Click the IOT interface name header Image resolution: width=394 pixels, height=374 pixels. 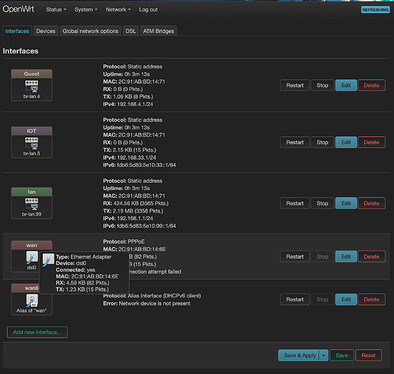tap(32, 131)
